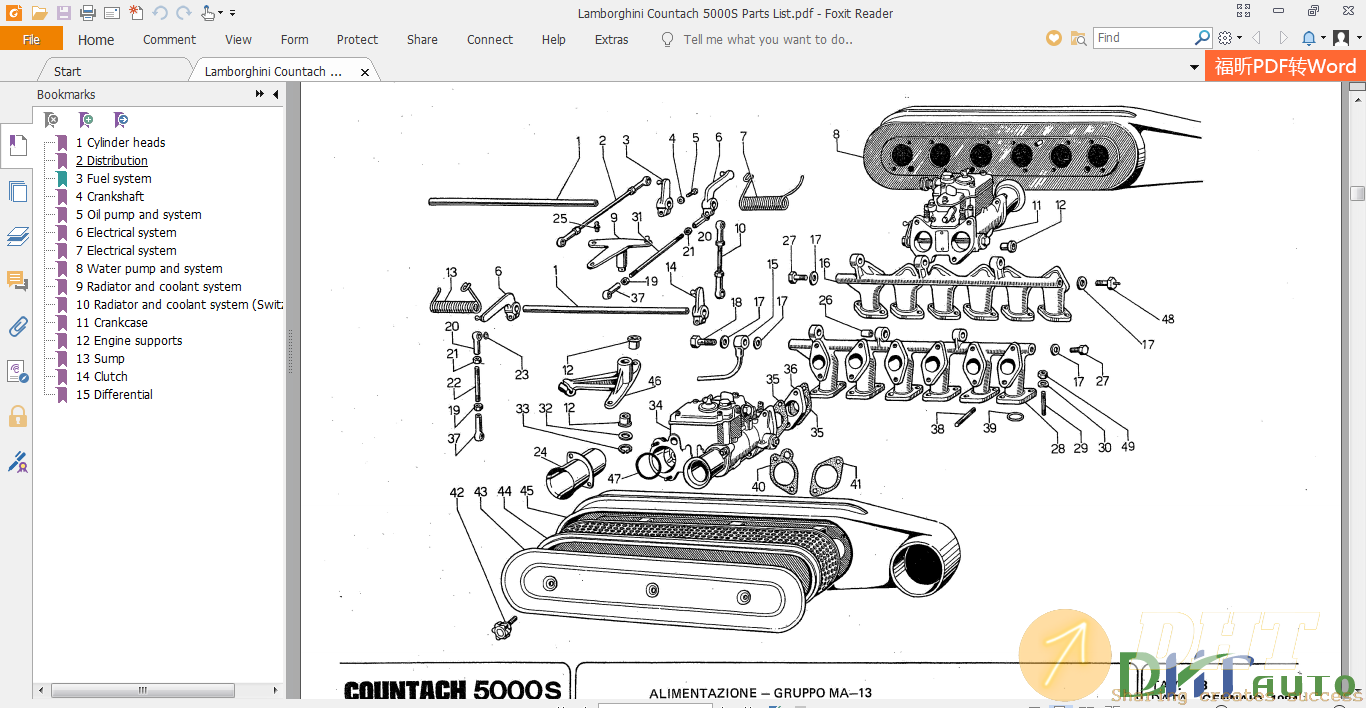Select bookmark 14 Clutch
The image size is (1366, 708).
(102, 377)
